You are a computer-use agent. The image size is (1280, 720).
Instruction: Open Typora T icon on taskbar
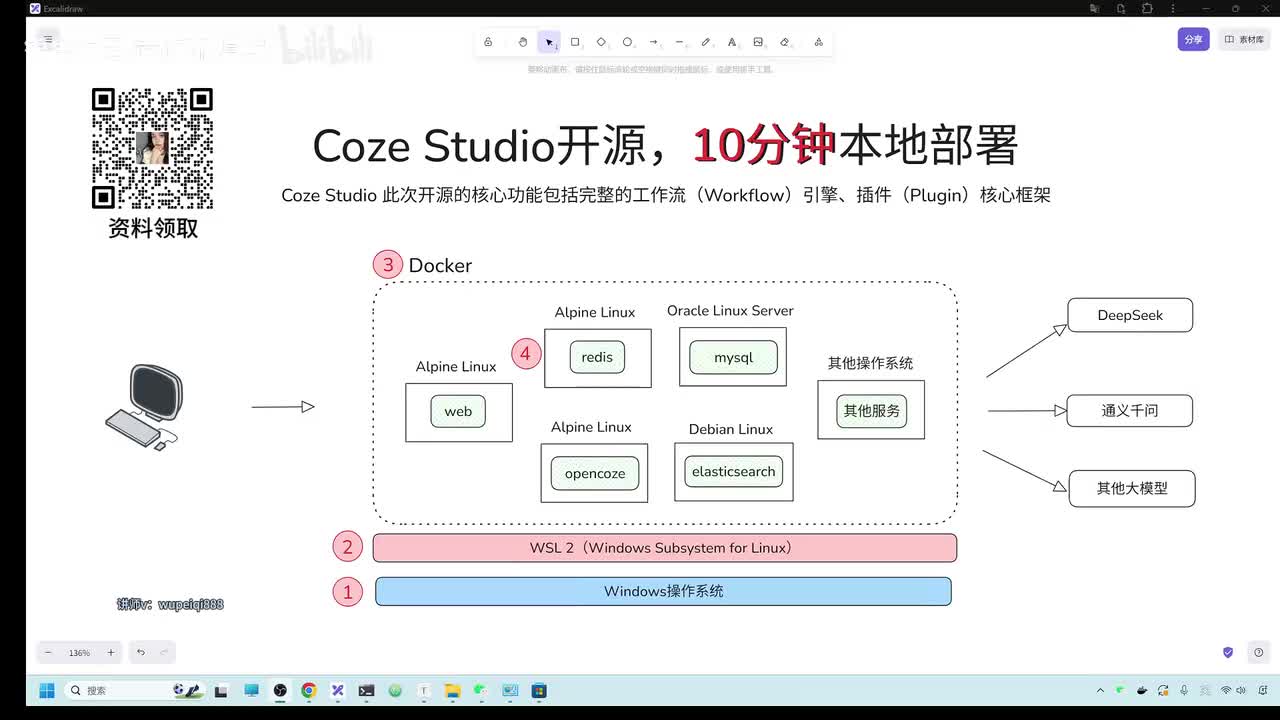424,690
